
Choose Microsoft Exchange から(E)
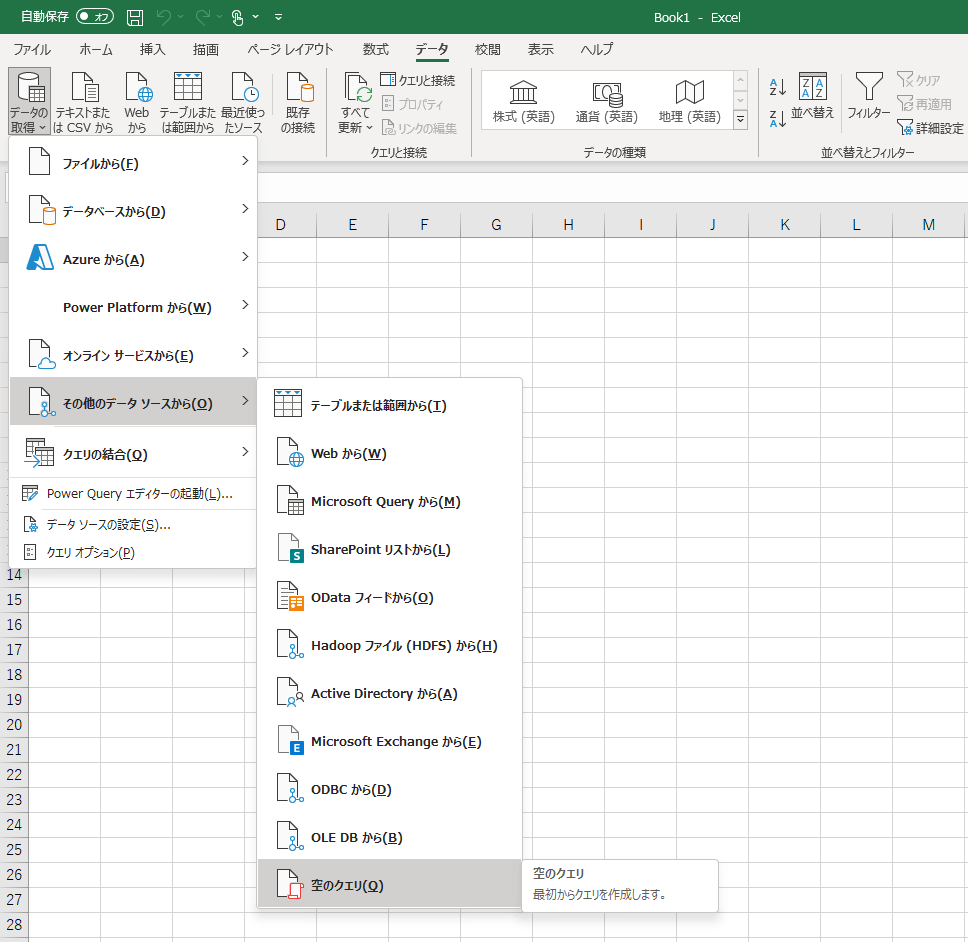390,741
